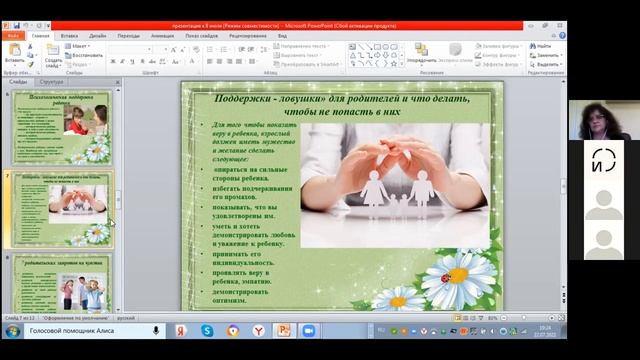The height and width of the screenshot is (360, 640).
Task: Align text left in paragraph group
Action: click(x=209, y=61)
